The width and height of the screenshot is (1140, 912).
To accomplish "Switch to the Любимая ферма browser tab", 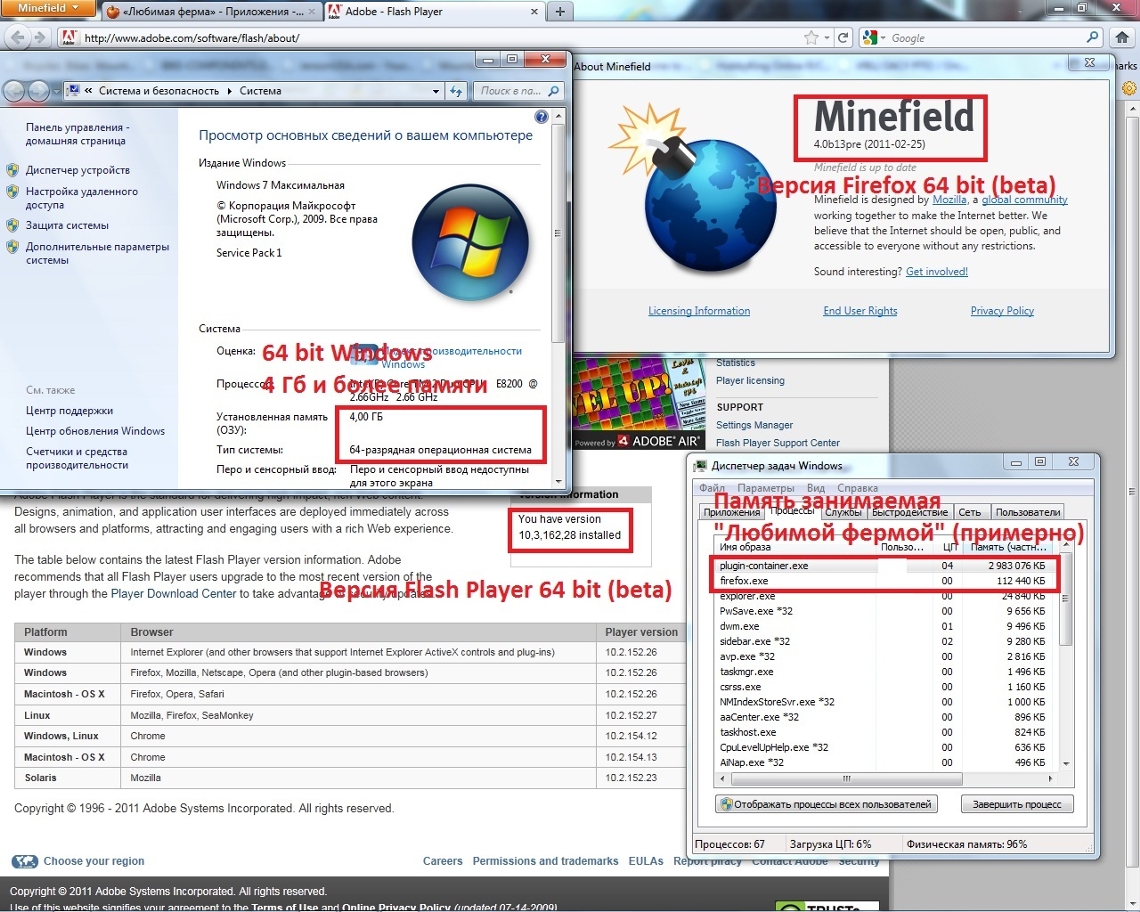I will (210, 12).
